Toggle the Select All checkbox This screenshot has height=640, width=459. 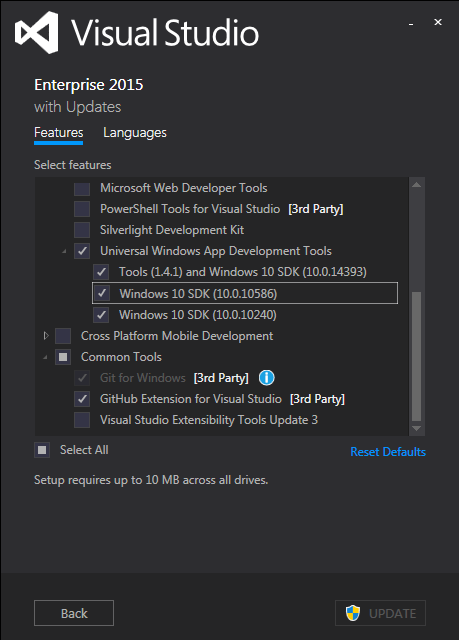(x=42, y=450)
